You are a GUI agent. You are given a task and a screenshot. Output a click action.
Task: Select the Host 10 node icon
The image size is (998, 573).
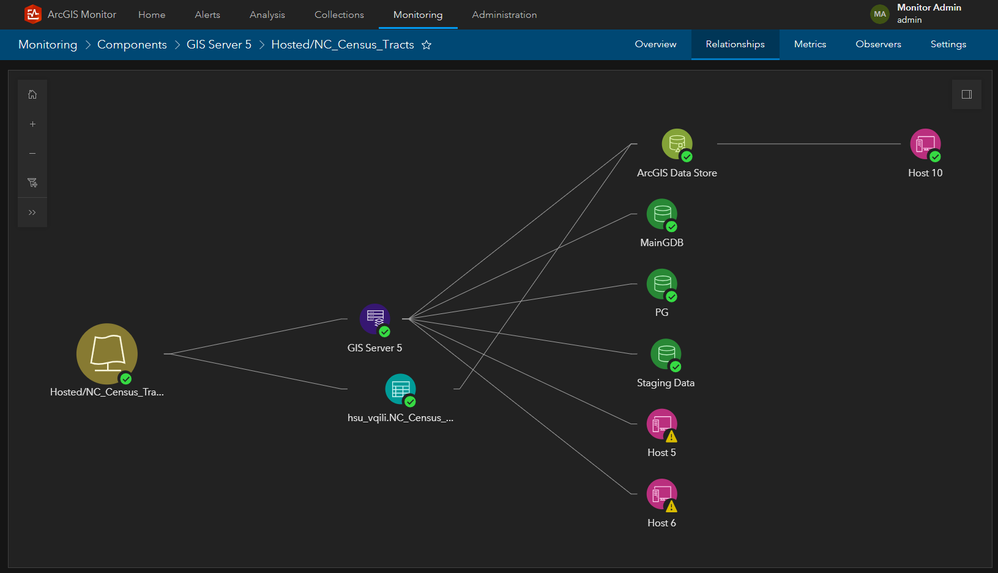click(x=925, y=144)
